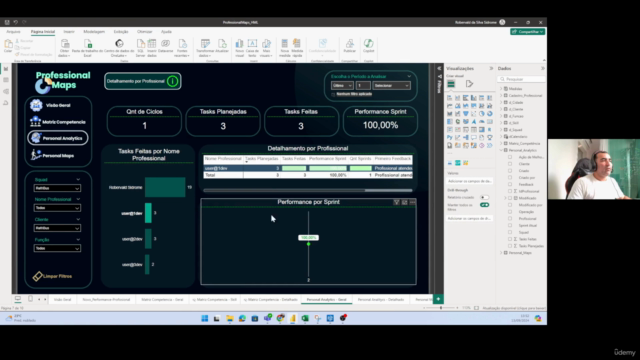Add a new report page
640x360 pixels.
point(438,299)
